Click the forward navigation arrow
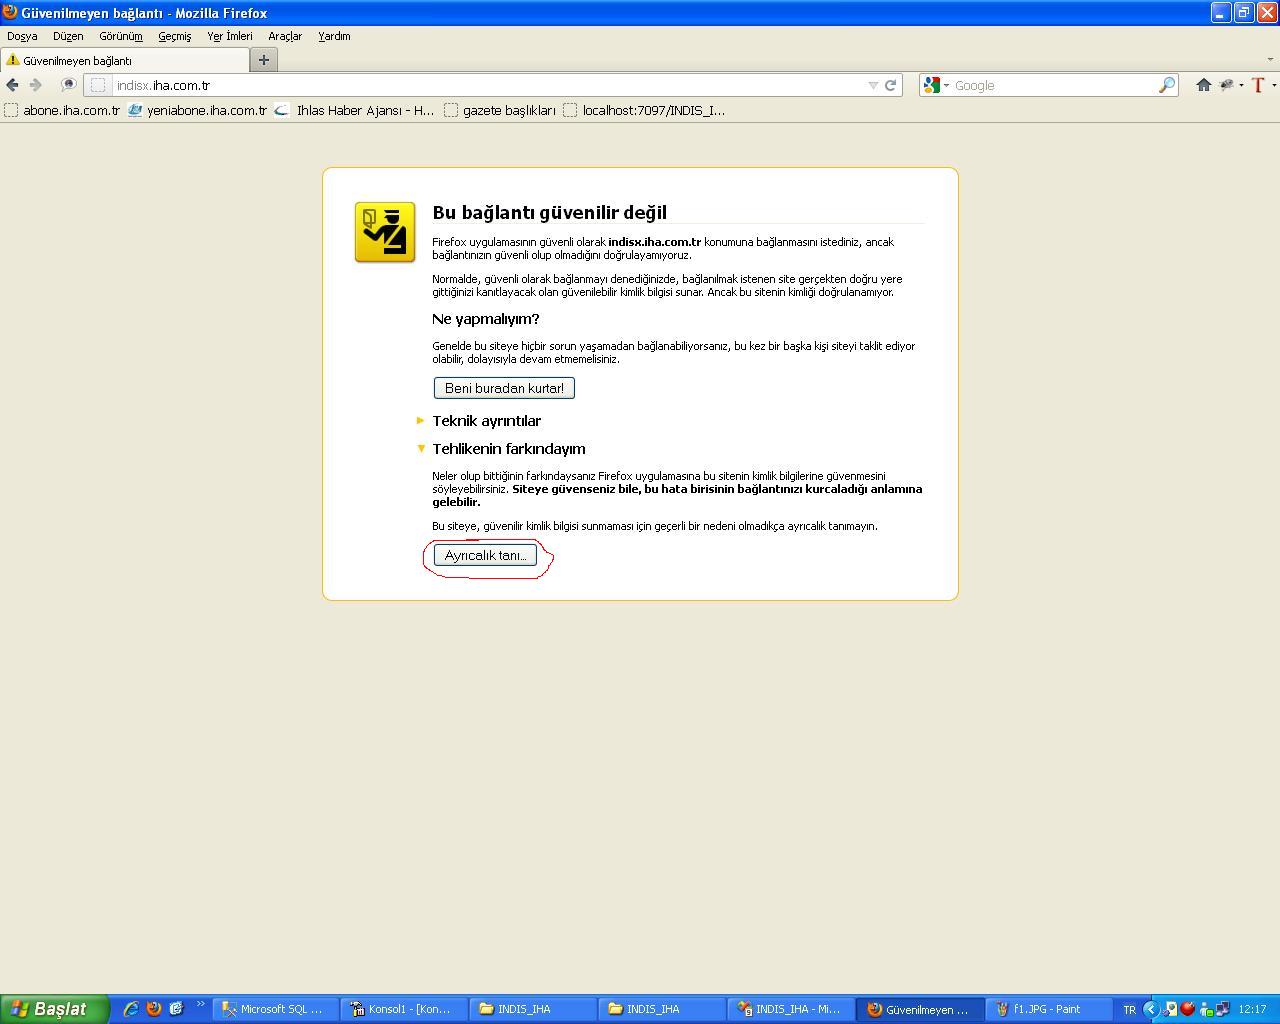Viewport: 1280px width, 1024px height. pyautogui.click(x=36, y=85)
